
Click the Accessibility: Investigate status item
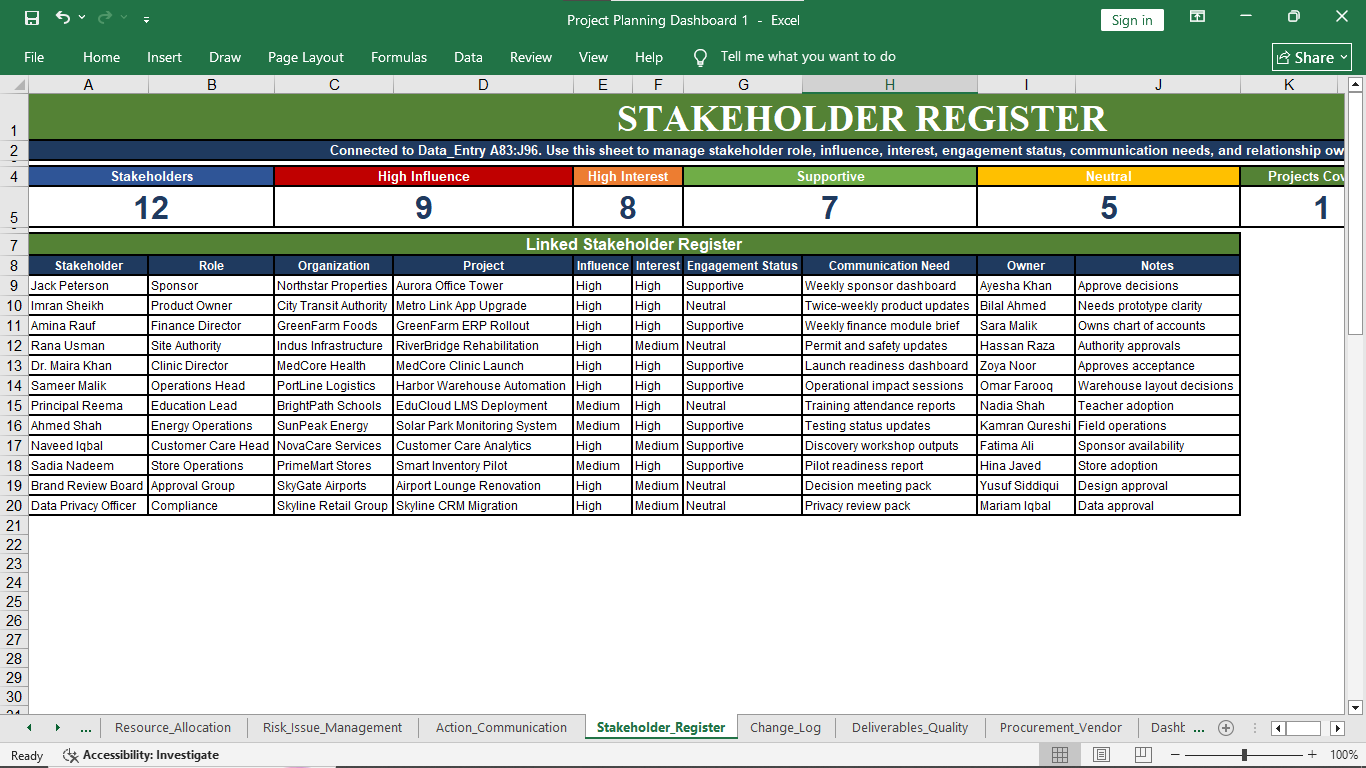(141, 755)
